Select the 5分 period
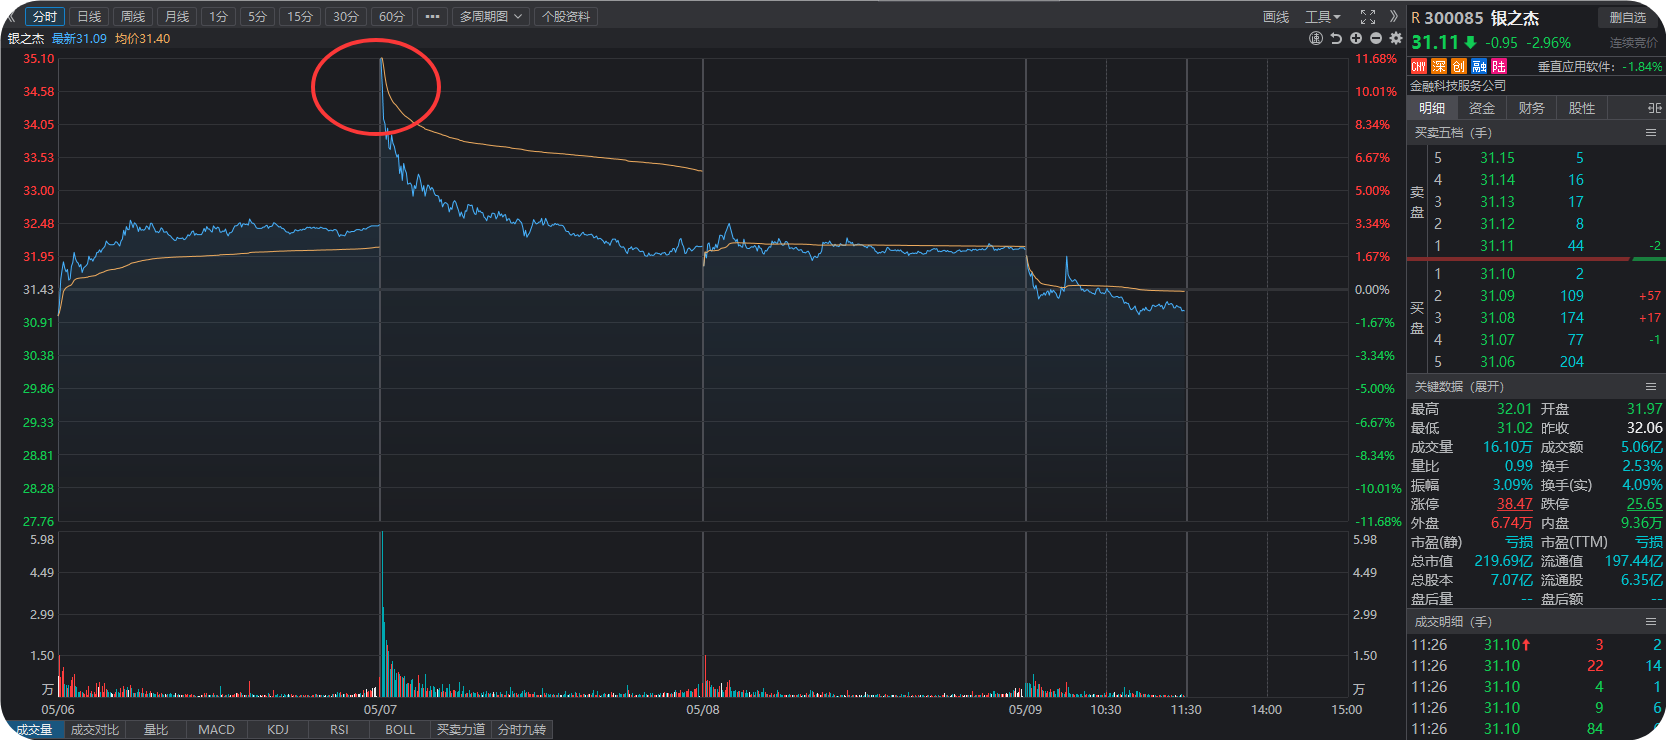Viewport: 1666px width, 740px height. [258, 16]
